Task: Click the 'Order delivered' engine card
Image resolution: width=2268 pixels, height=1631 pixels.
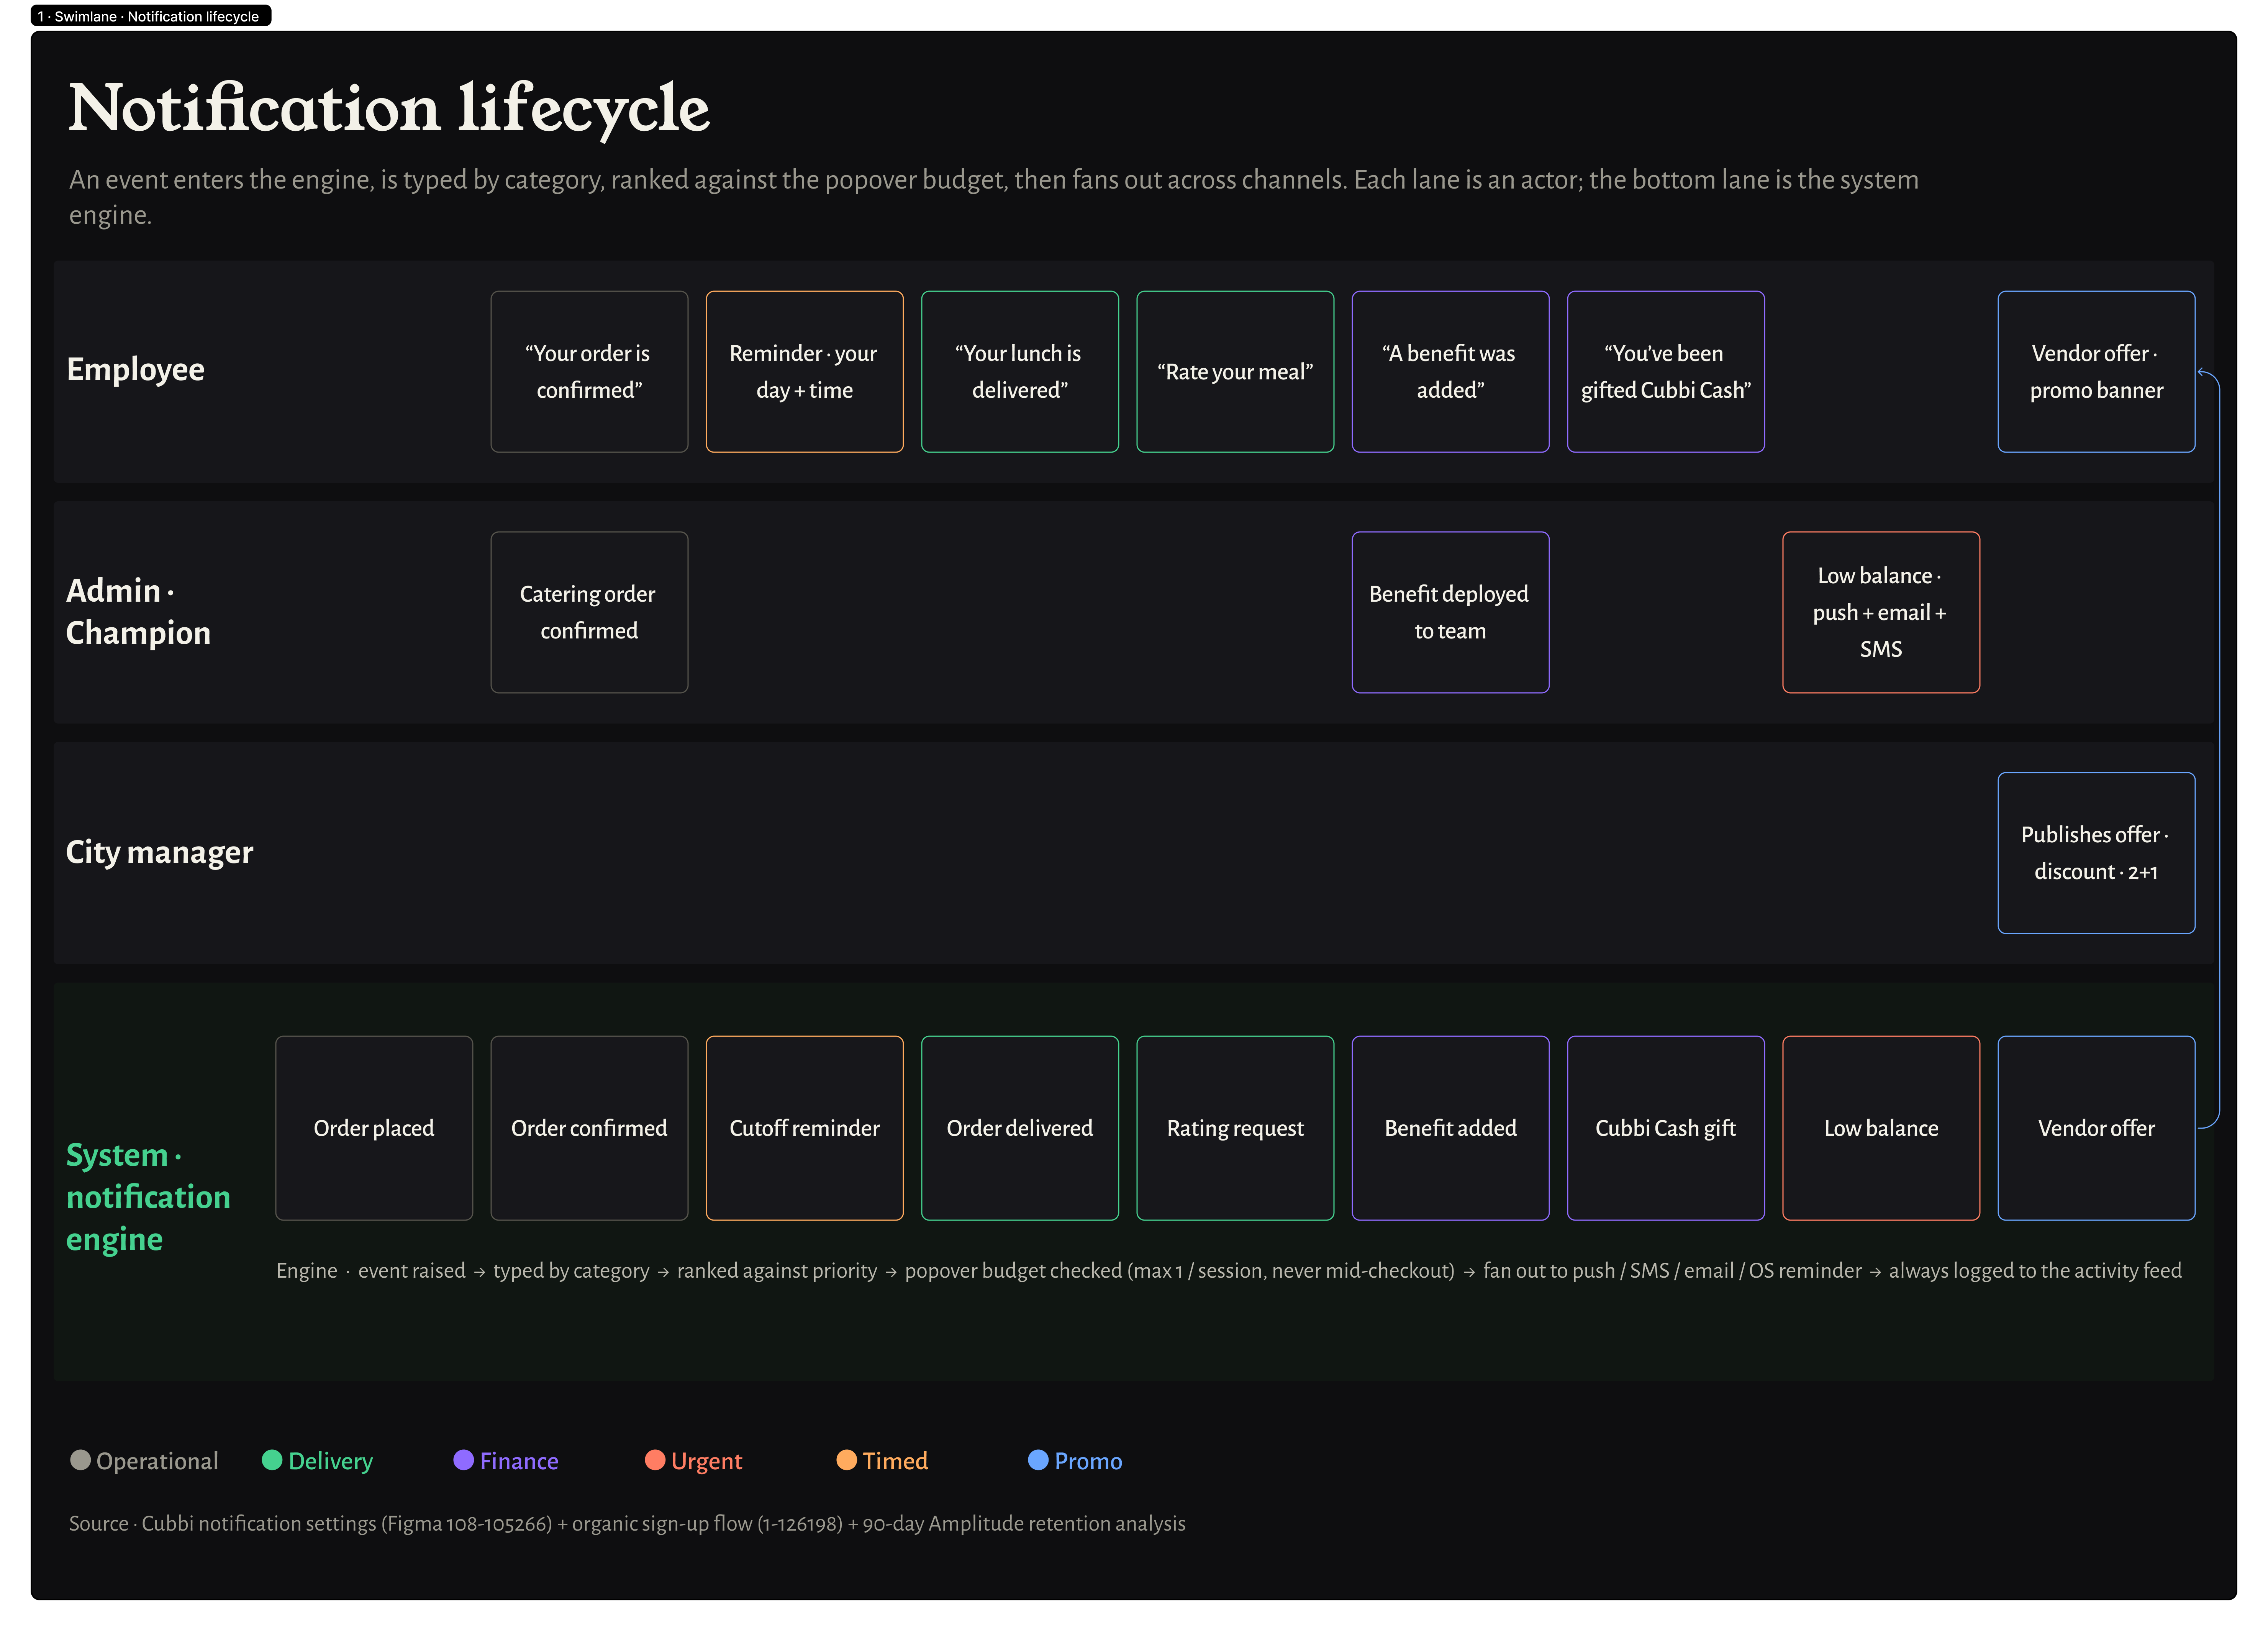Action: point(1020,1128)
